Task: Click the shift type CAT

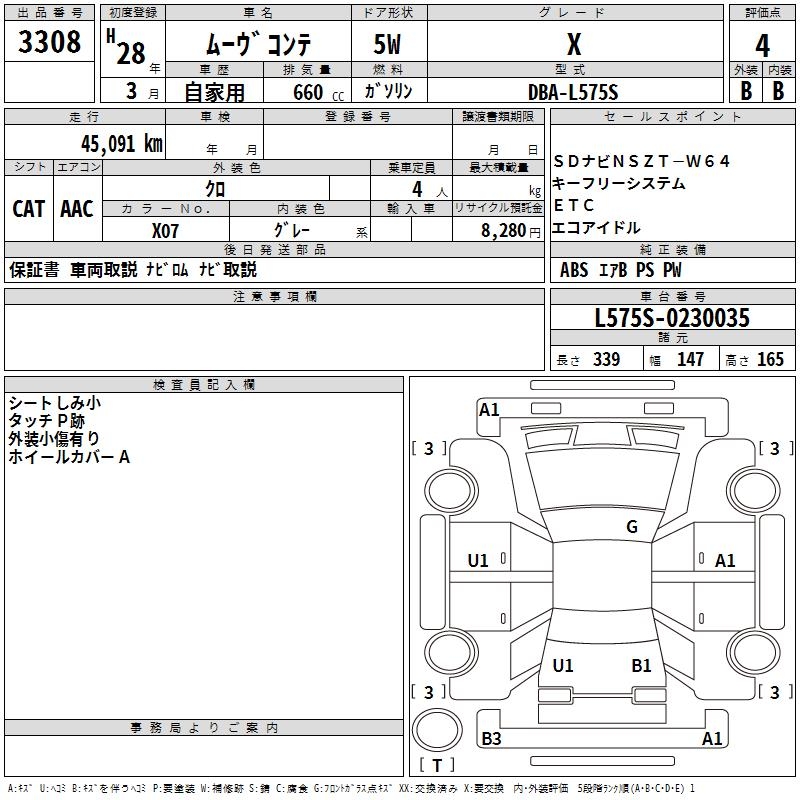Action: pyautogui.click(x=29, y=209)
